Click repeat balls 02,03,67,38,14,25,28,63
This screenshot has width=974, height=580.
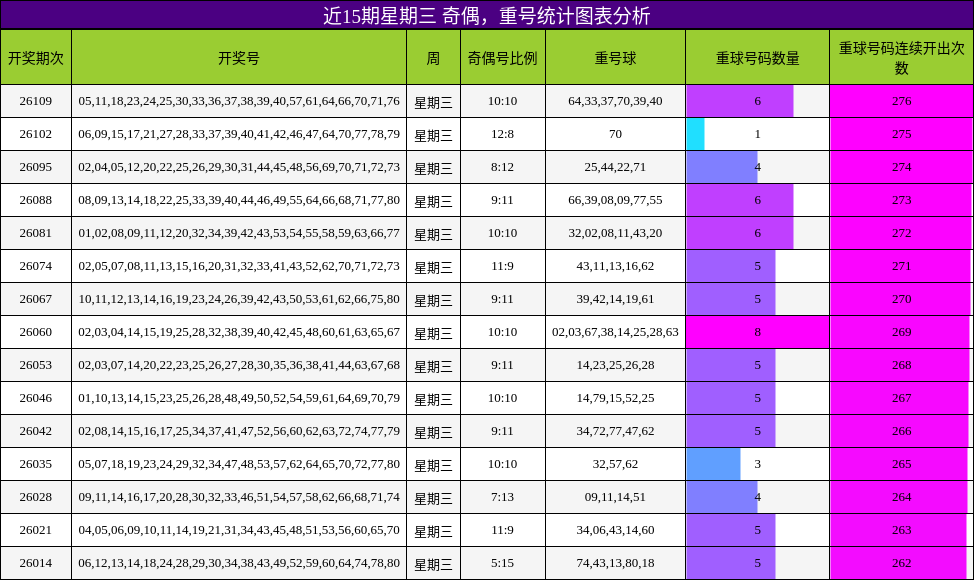(616, 332)
